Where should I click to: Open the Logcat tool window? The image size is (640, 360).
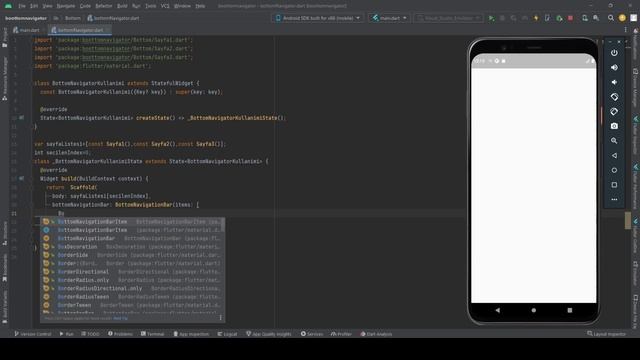coord(227,334)
